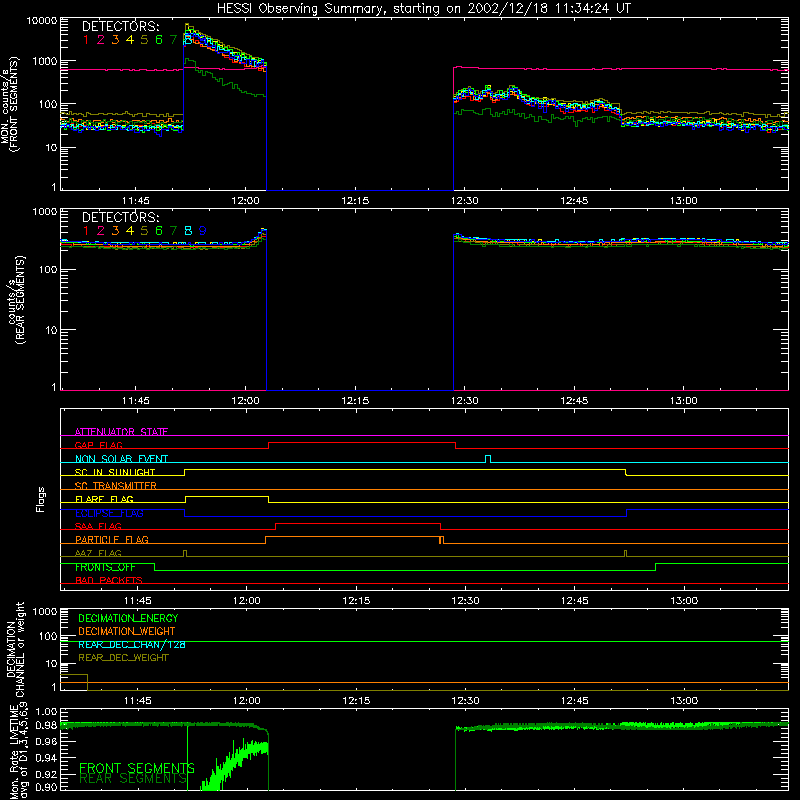800x800 pixels.
Task: Click the DECIMATION_ENERGY legend label
Action: (x=128, y=618)
